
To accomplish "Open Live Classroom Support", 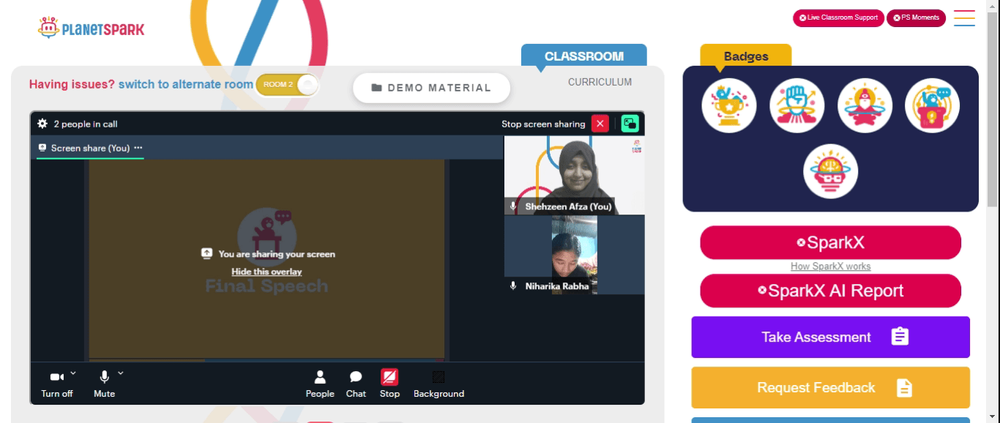I will (x=838, y=18).
